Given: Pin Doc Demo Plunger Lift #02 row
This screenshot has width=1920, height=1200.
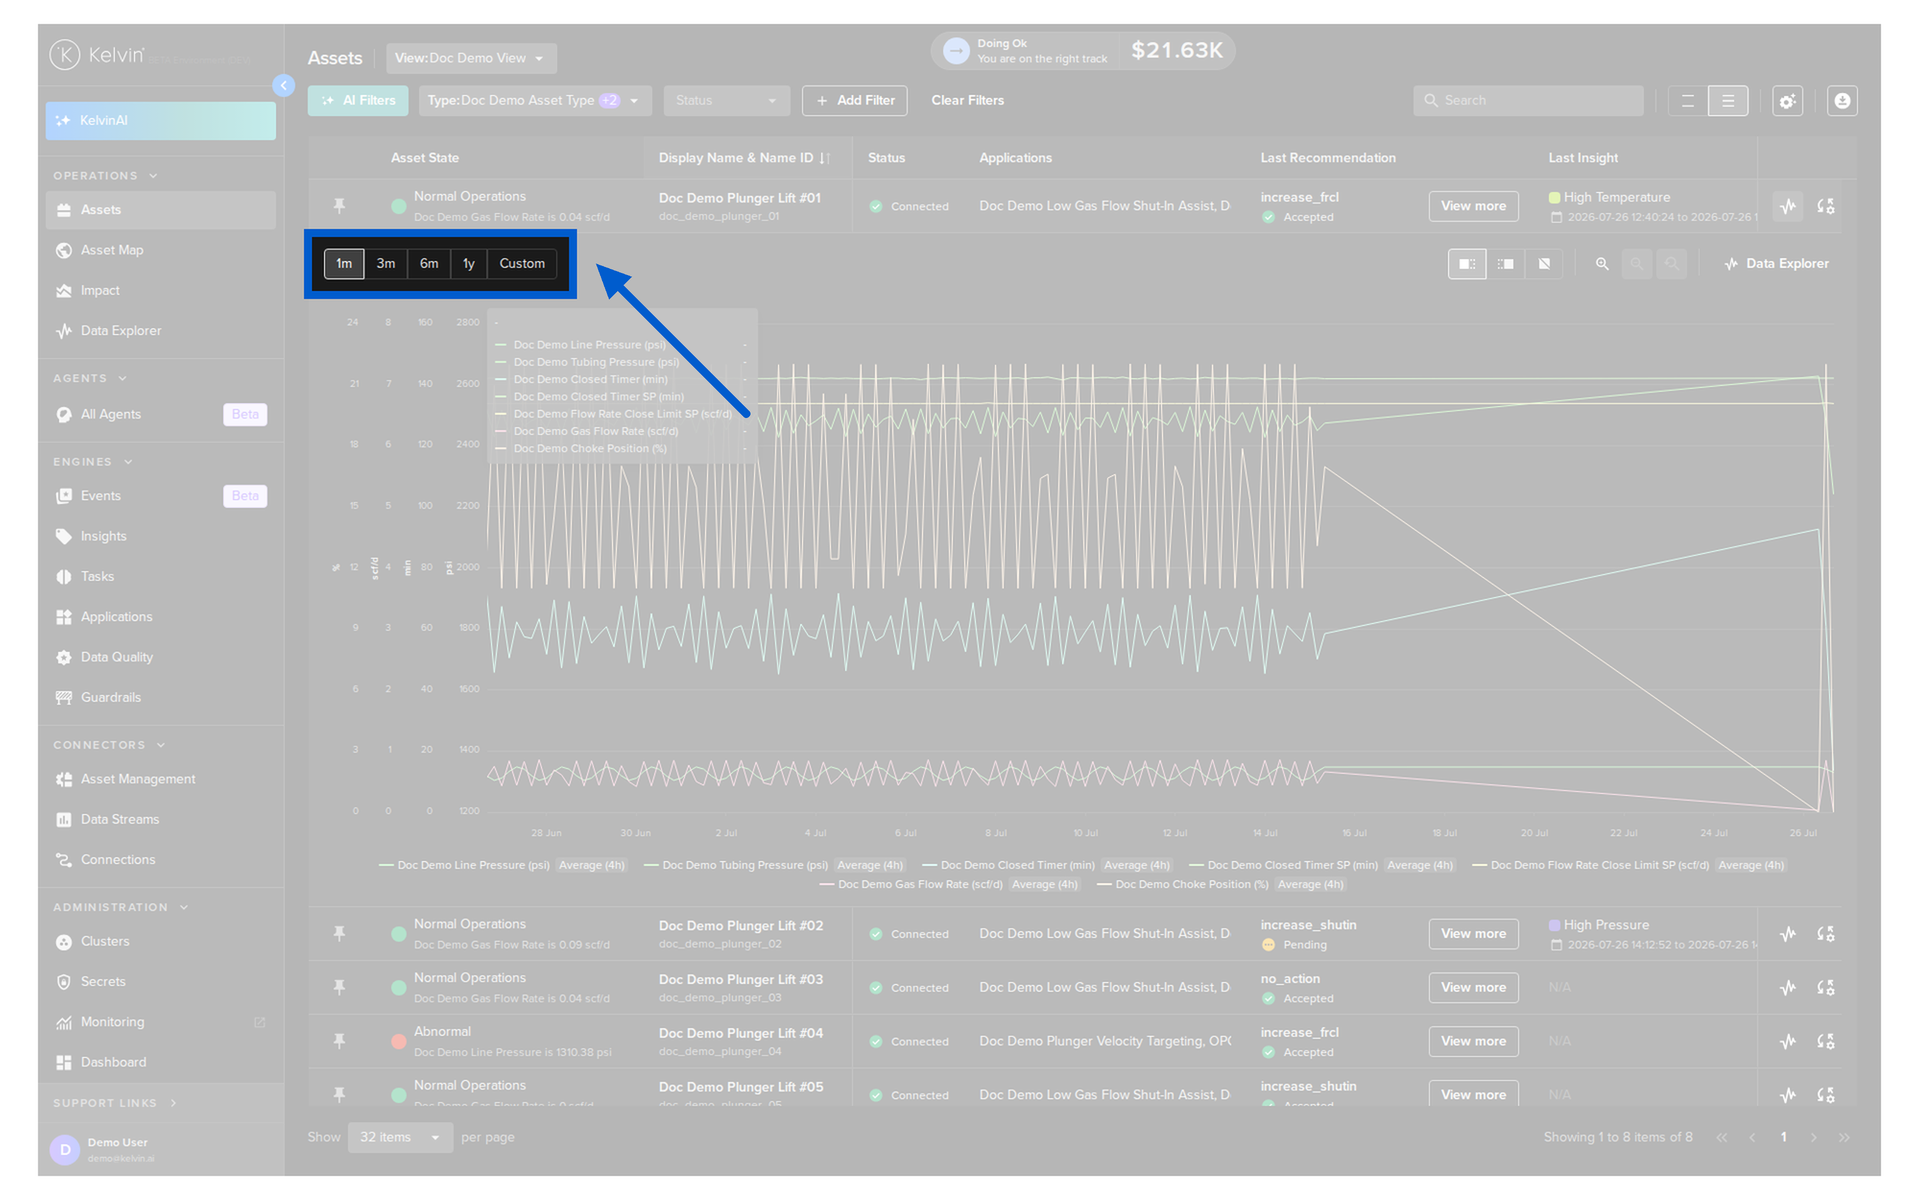Looking at the screenshot, I should 339,934.
